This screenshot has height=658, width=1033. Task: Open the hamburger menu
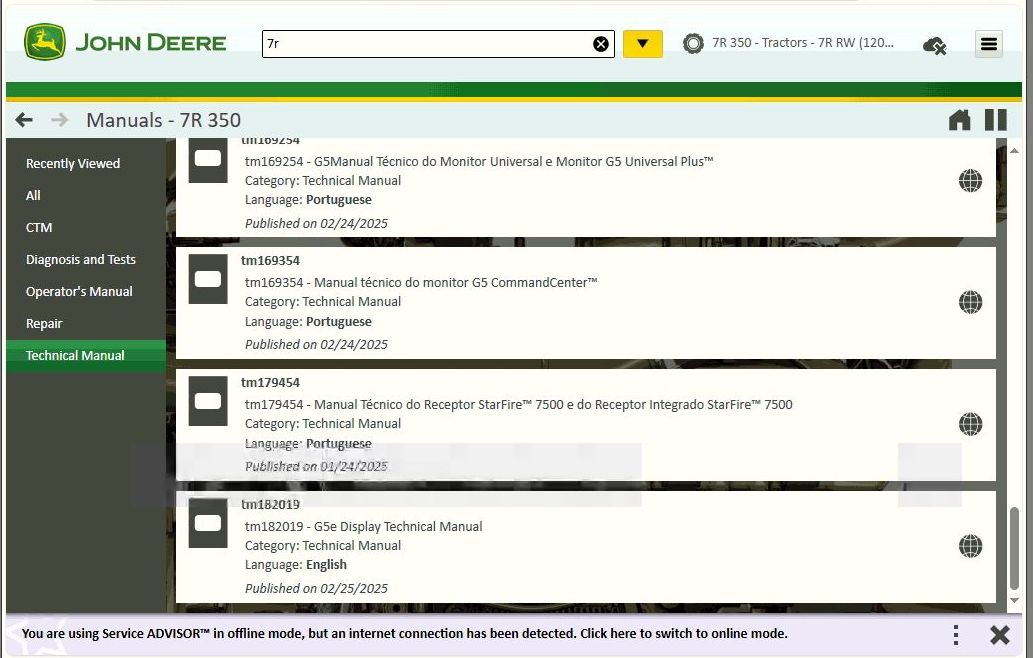pos(988,44)
